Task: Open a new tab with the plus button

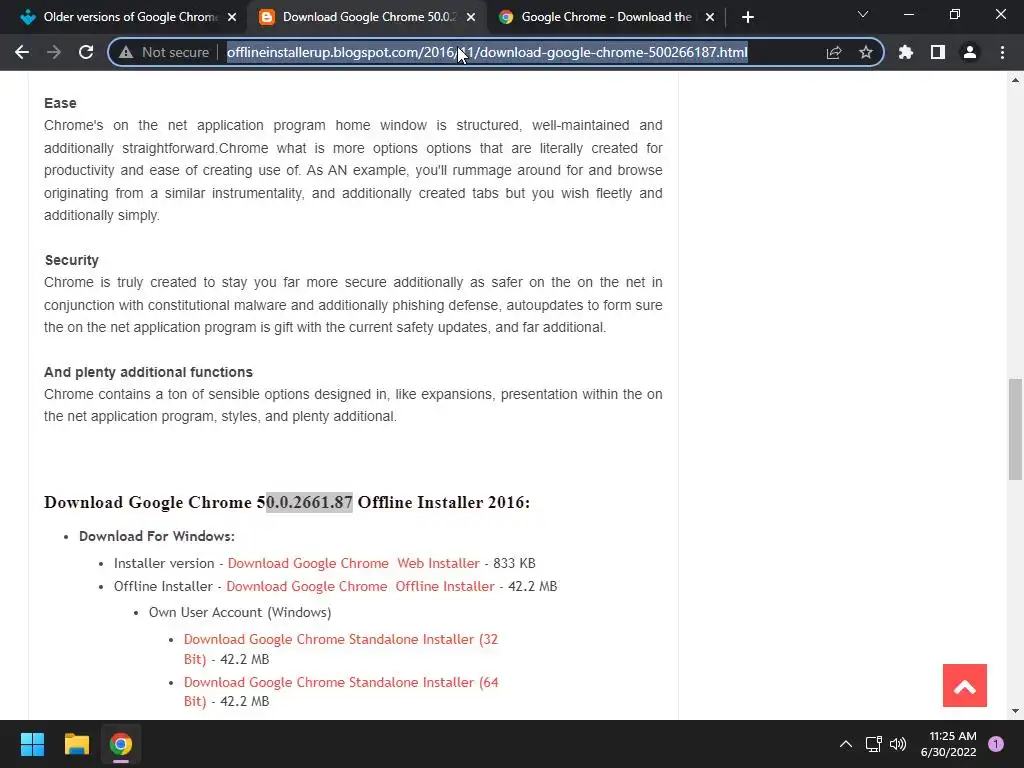Action: pyautogui.click(x=748, y=17)
